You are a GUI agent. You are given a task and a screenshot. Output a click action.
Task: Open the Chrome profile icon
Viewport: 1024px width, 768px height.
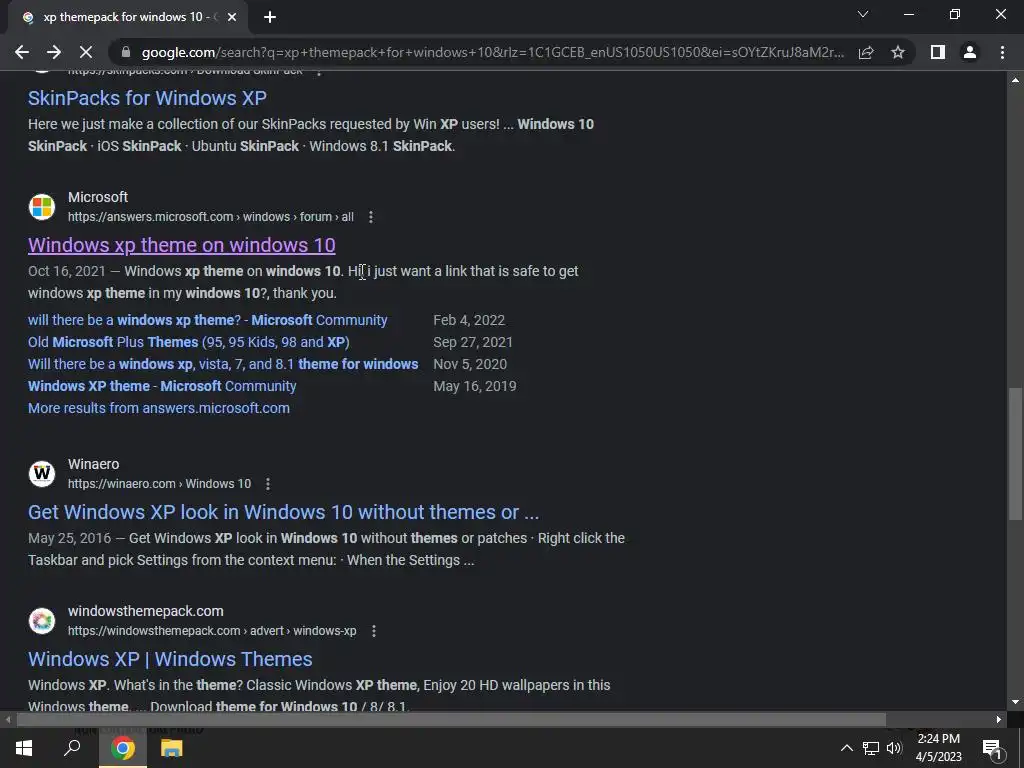pos(970,52)
